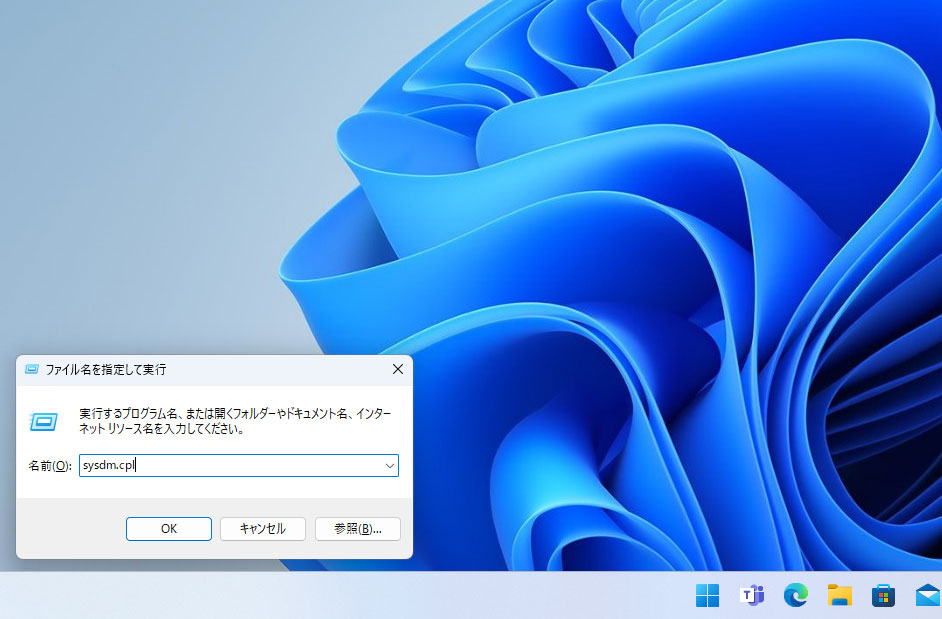
Task: Click the ファイル名を指定して実行 title text
Action: [x=106, y=369]
